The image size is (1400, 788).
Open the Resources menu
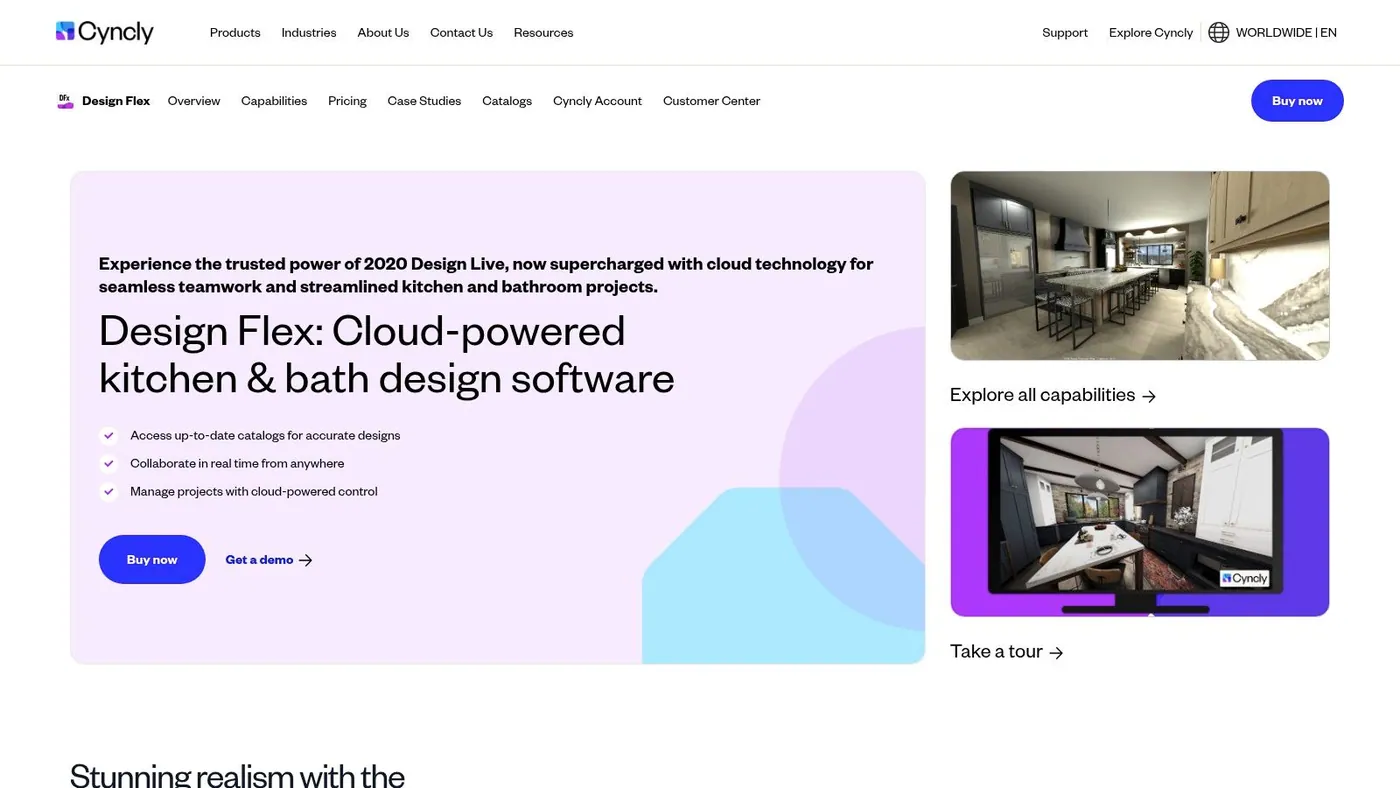pyautogui.click(x=544, y=33)
